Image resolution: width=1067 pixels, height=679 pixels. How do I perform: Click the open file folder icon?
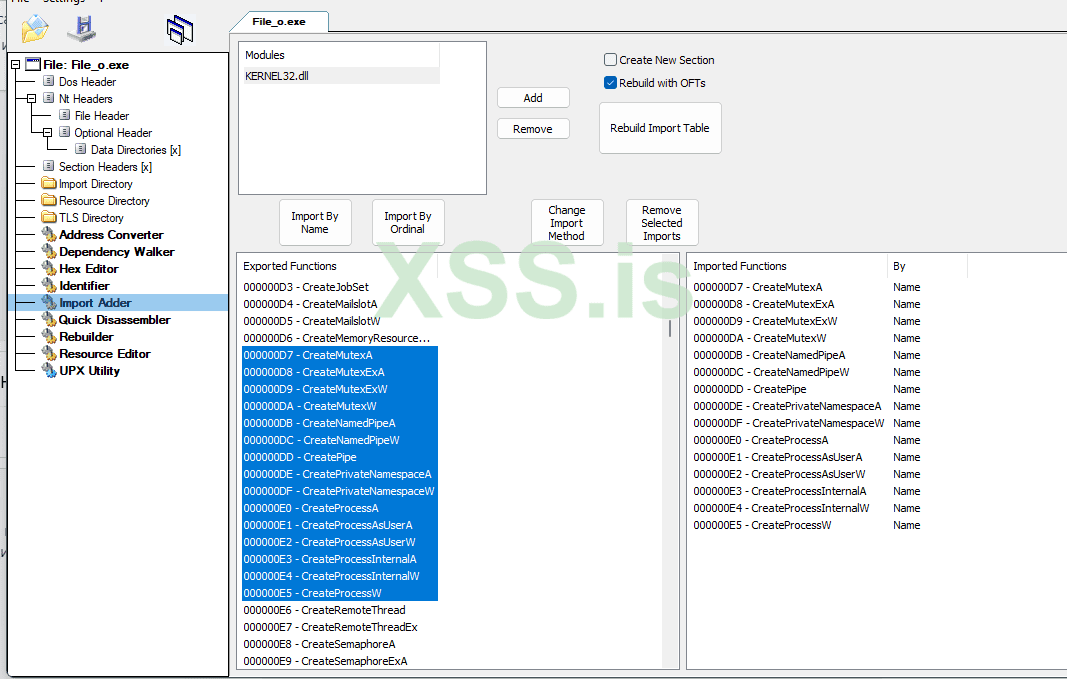click(x=35, y=29)
